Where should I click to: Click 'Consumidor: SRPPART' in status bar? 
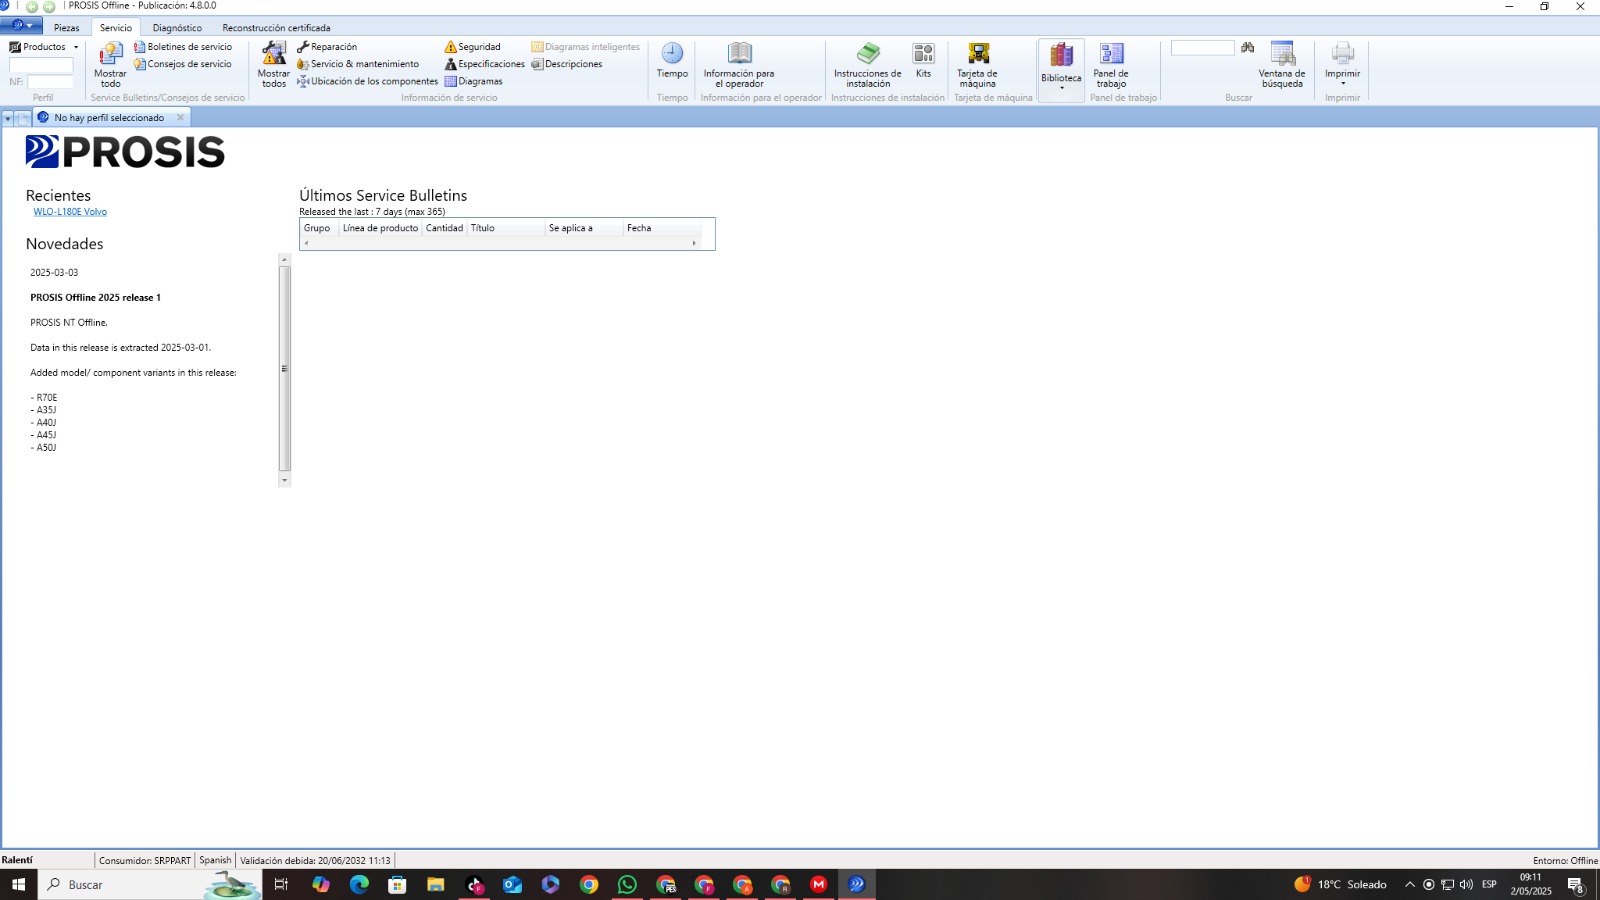coord(145,860)
